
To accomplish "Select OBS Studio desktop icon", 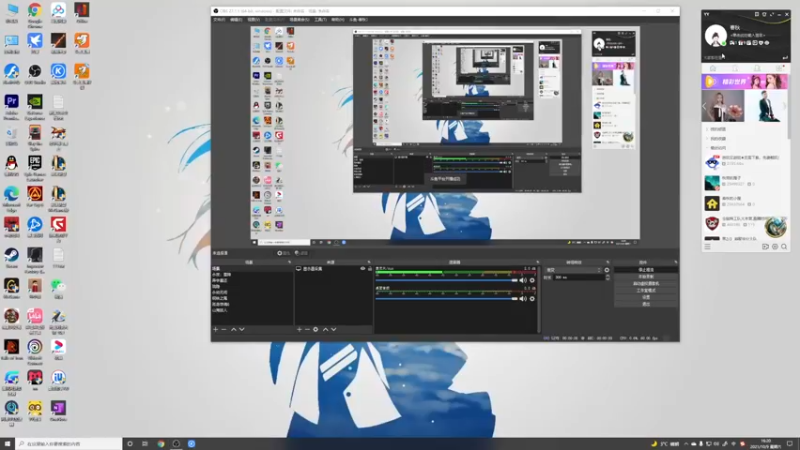I will 35,74.
